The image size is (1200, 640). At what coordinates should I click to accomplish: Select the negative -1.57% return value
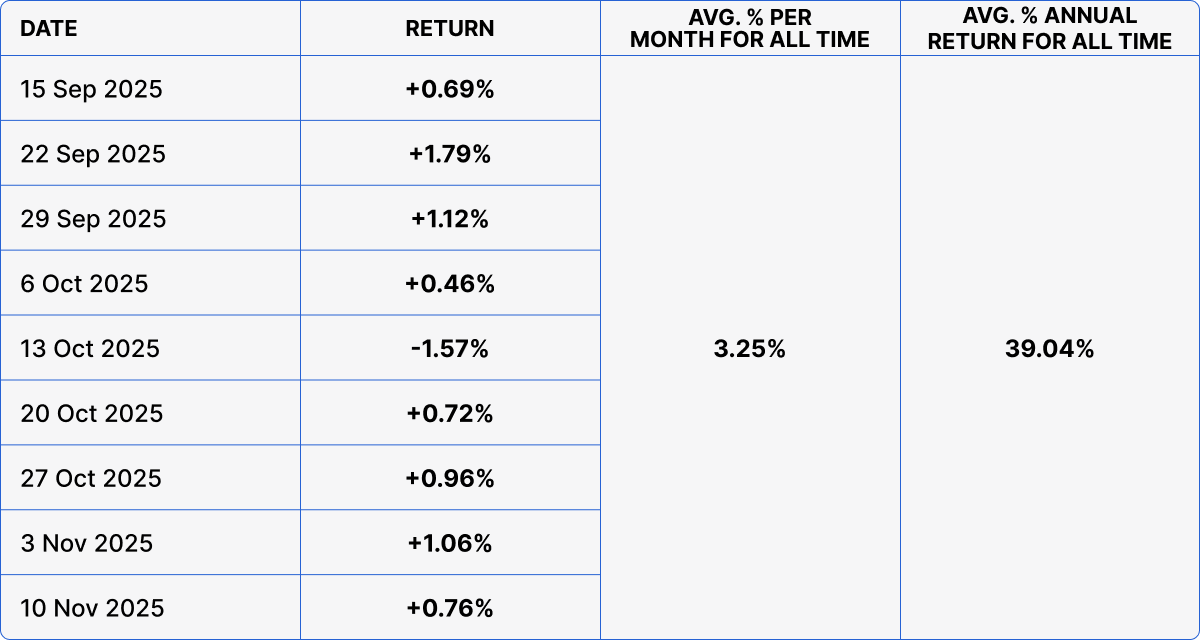450,349
